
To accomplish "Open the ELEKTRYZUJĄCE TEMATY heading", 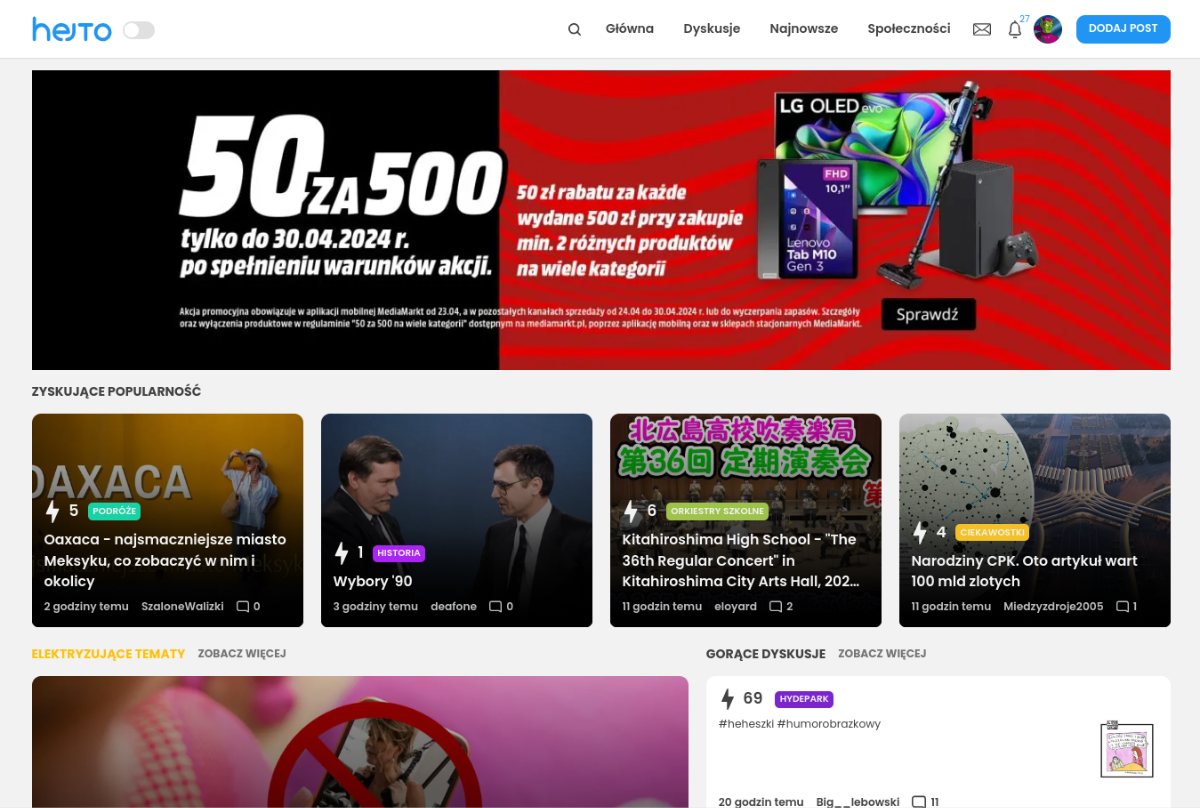I will coord(108,654).
